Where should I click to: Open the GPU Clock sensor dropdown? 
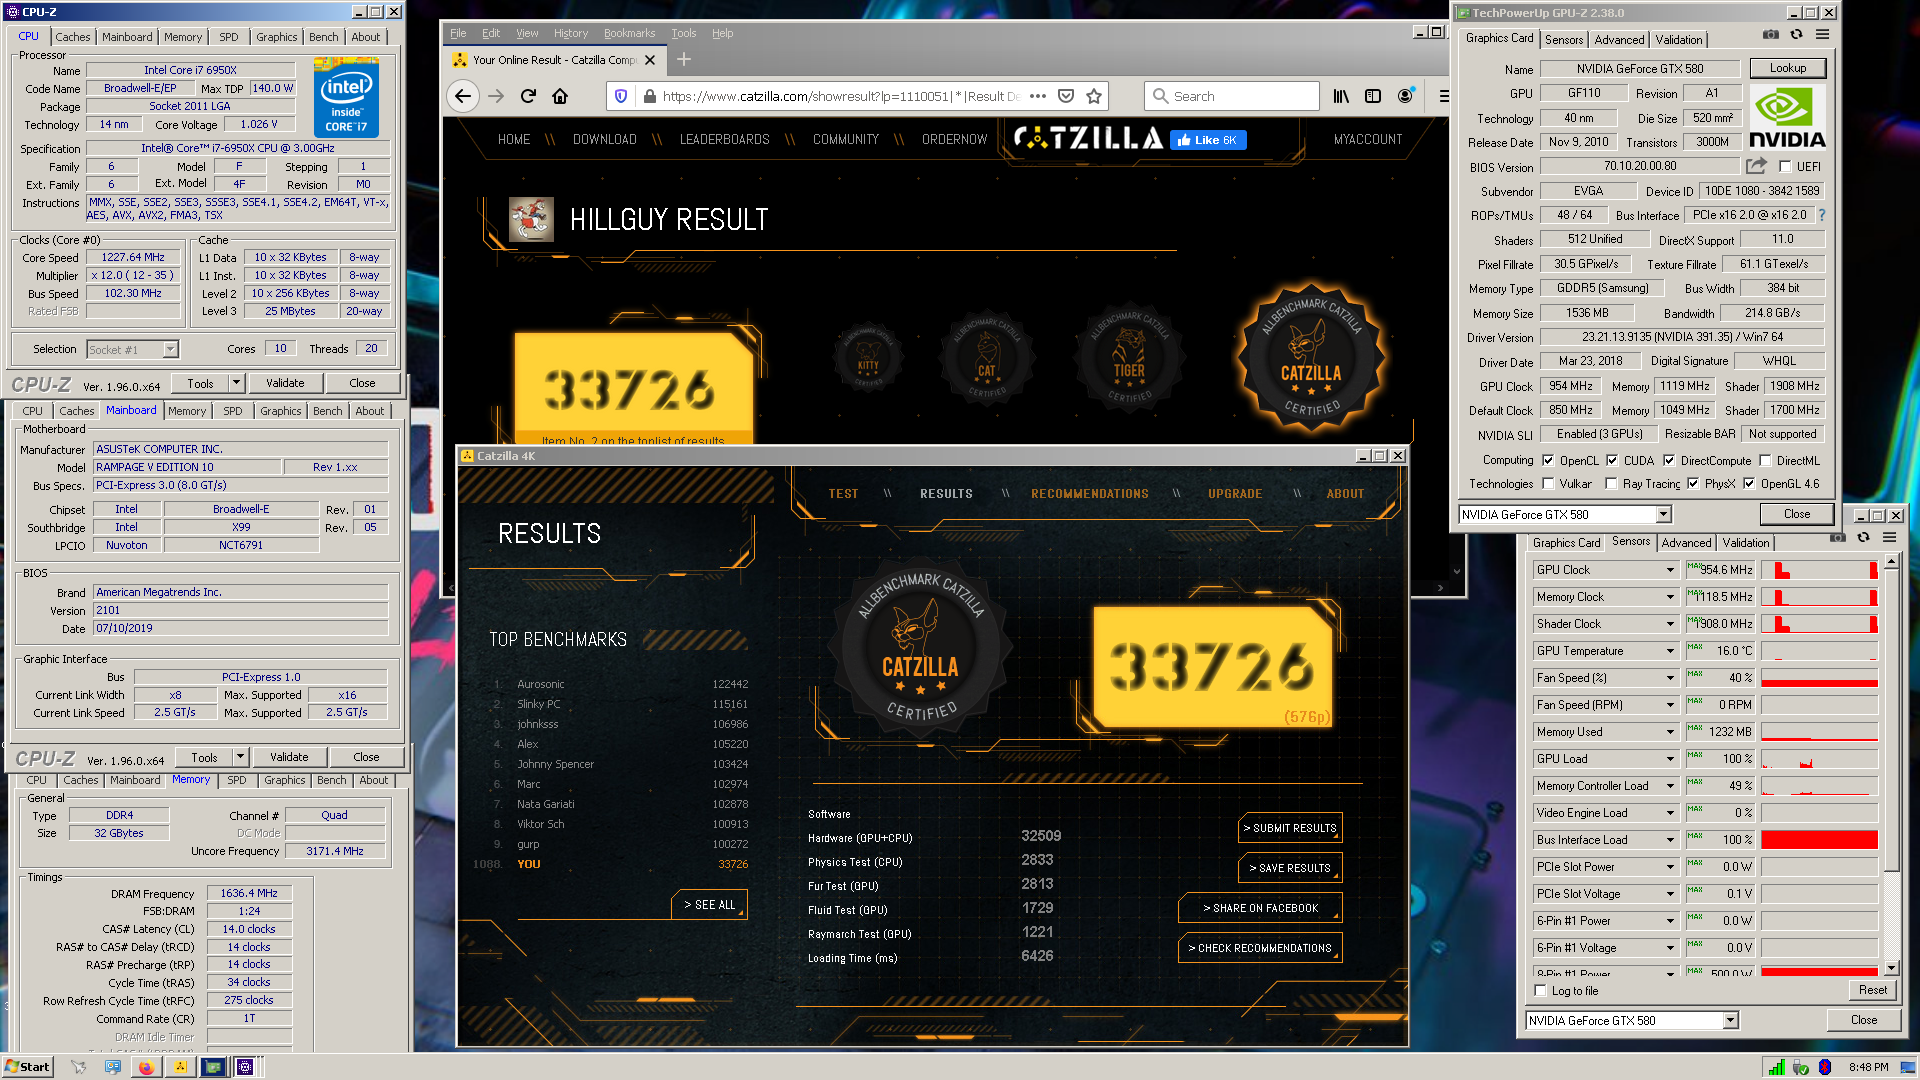[1670, 570]
